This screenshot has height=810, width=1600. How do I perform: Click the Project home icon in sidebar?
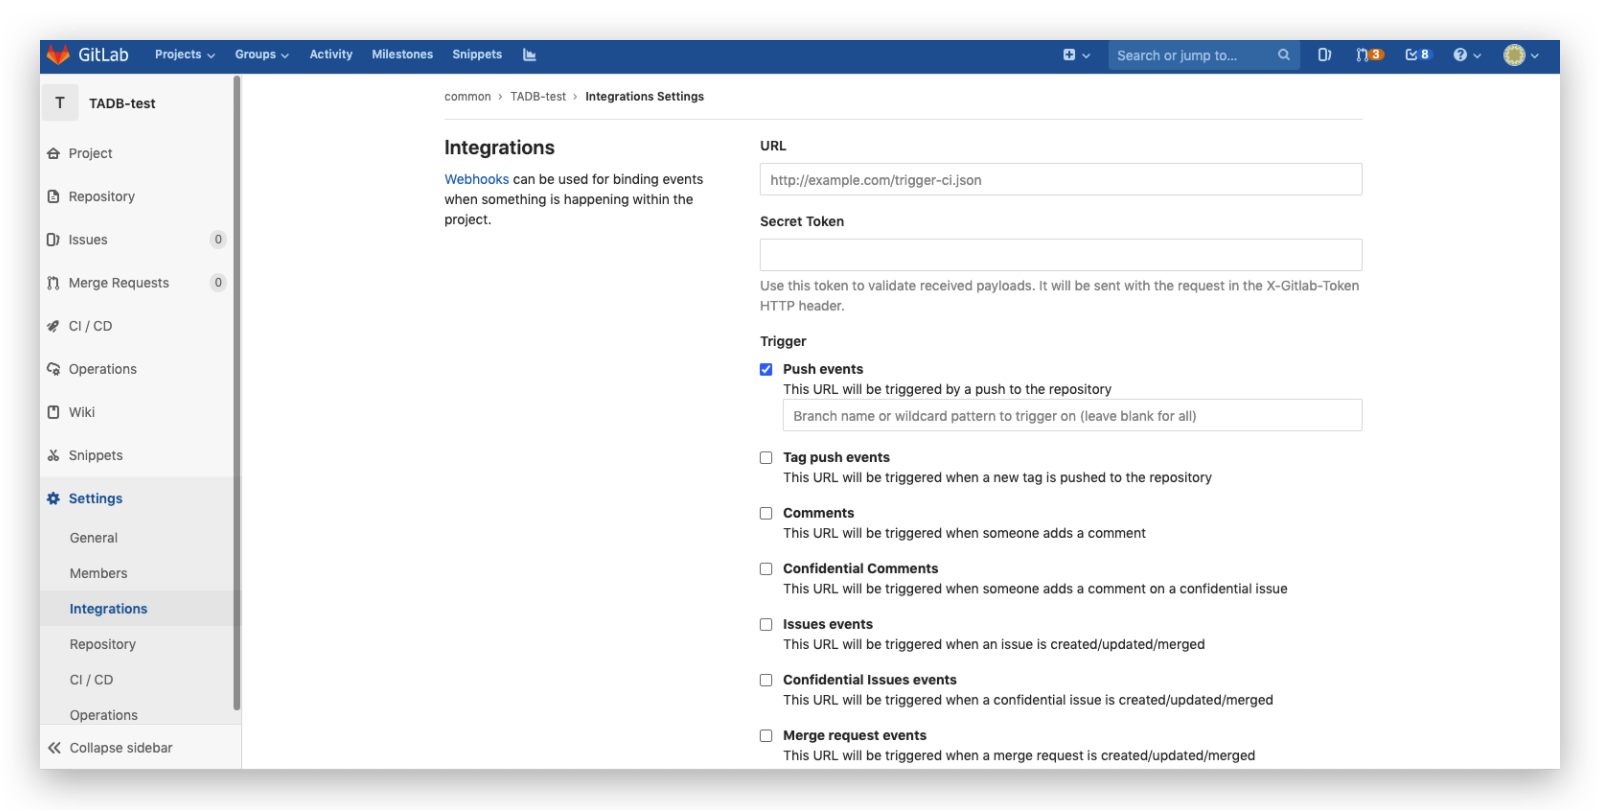(x=54, y=153)
